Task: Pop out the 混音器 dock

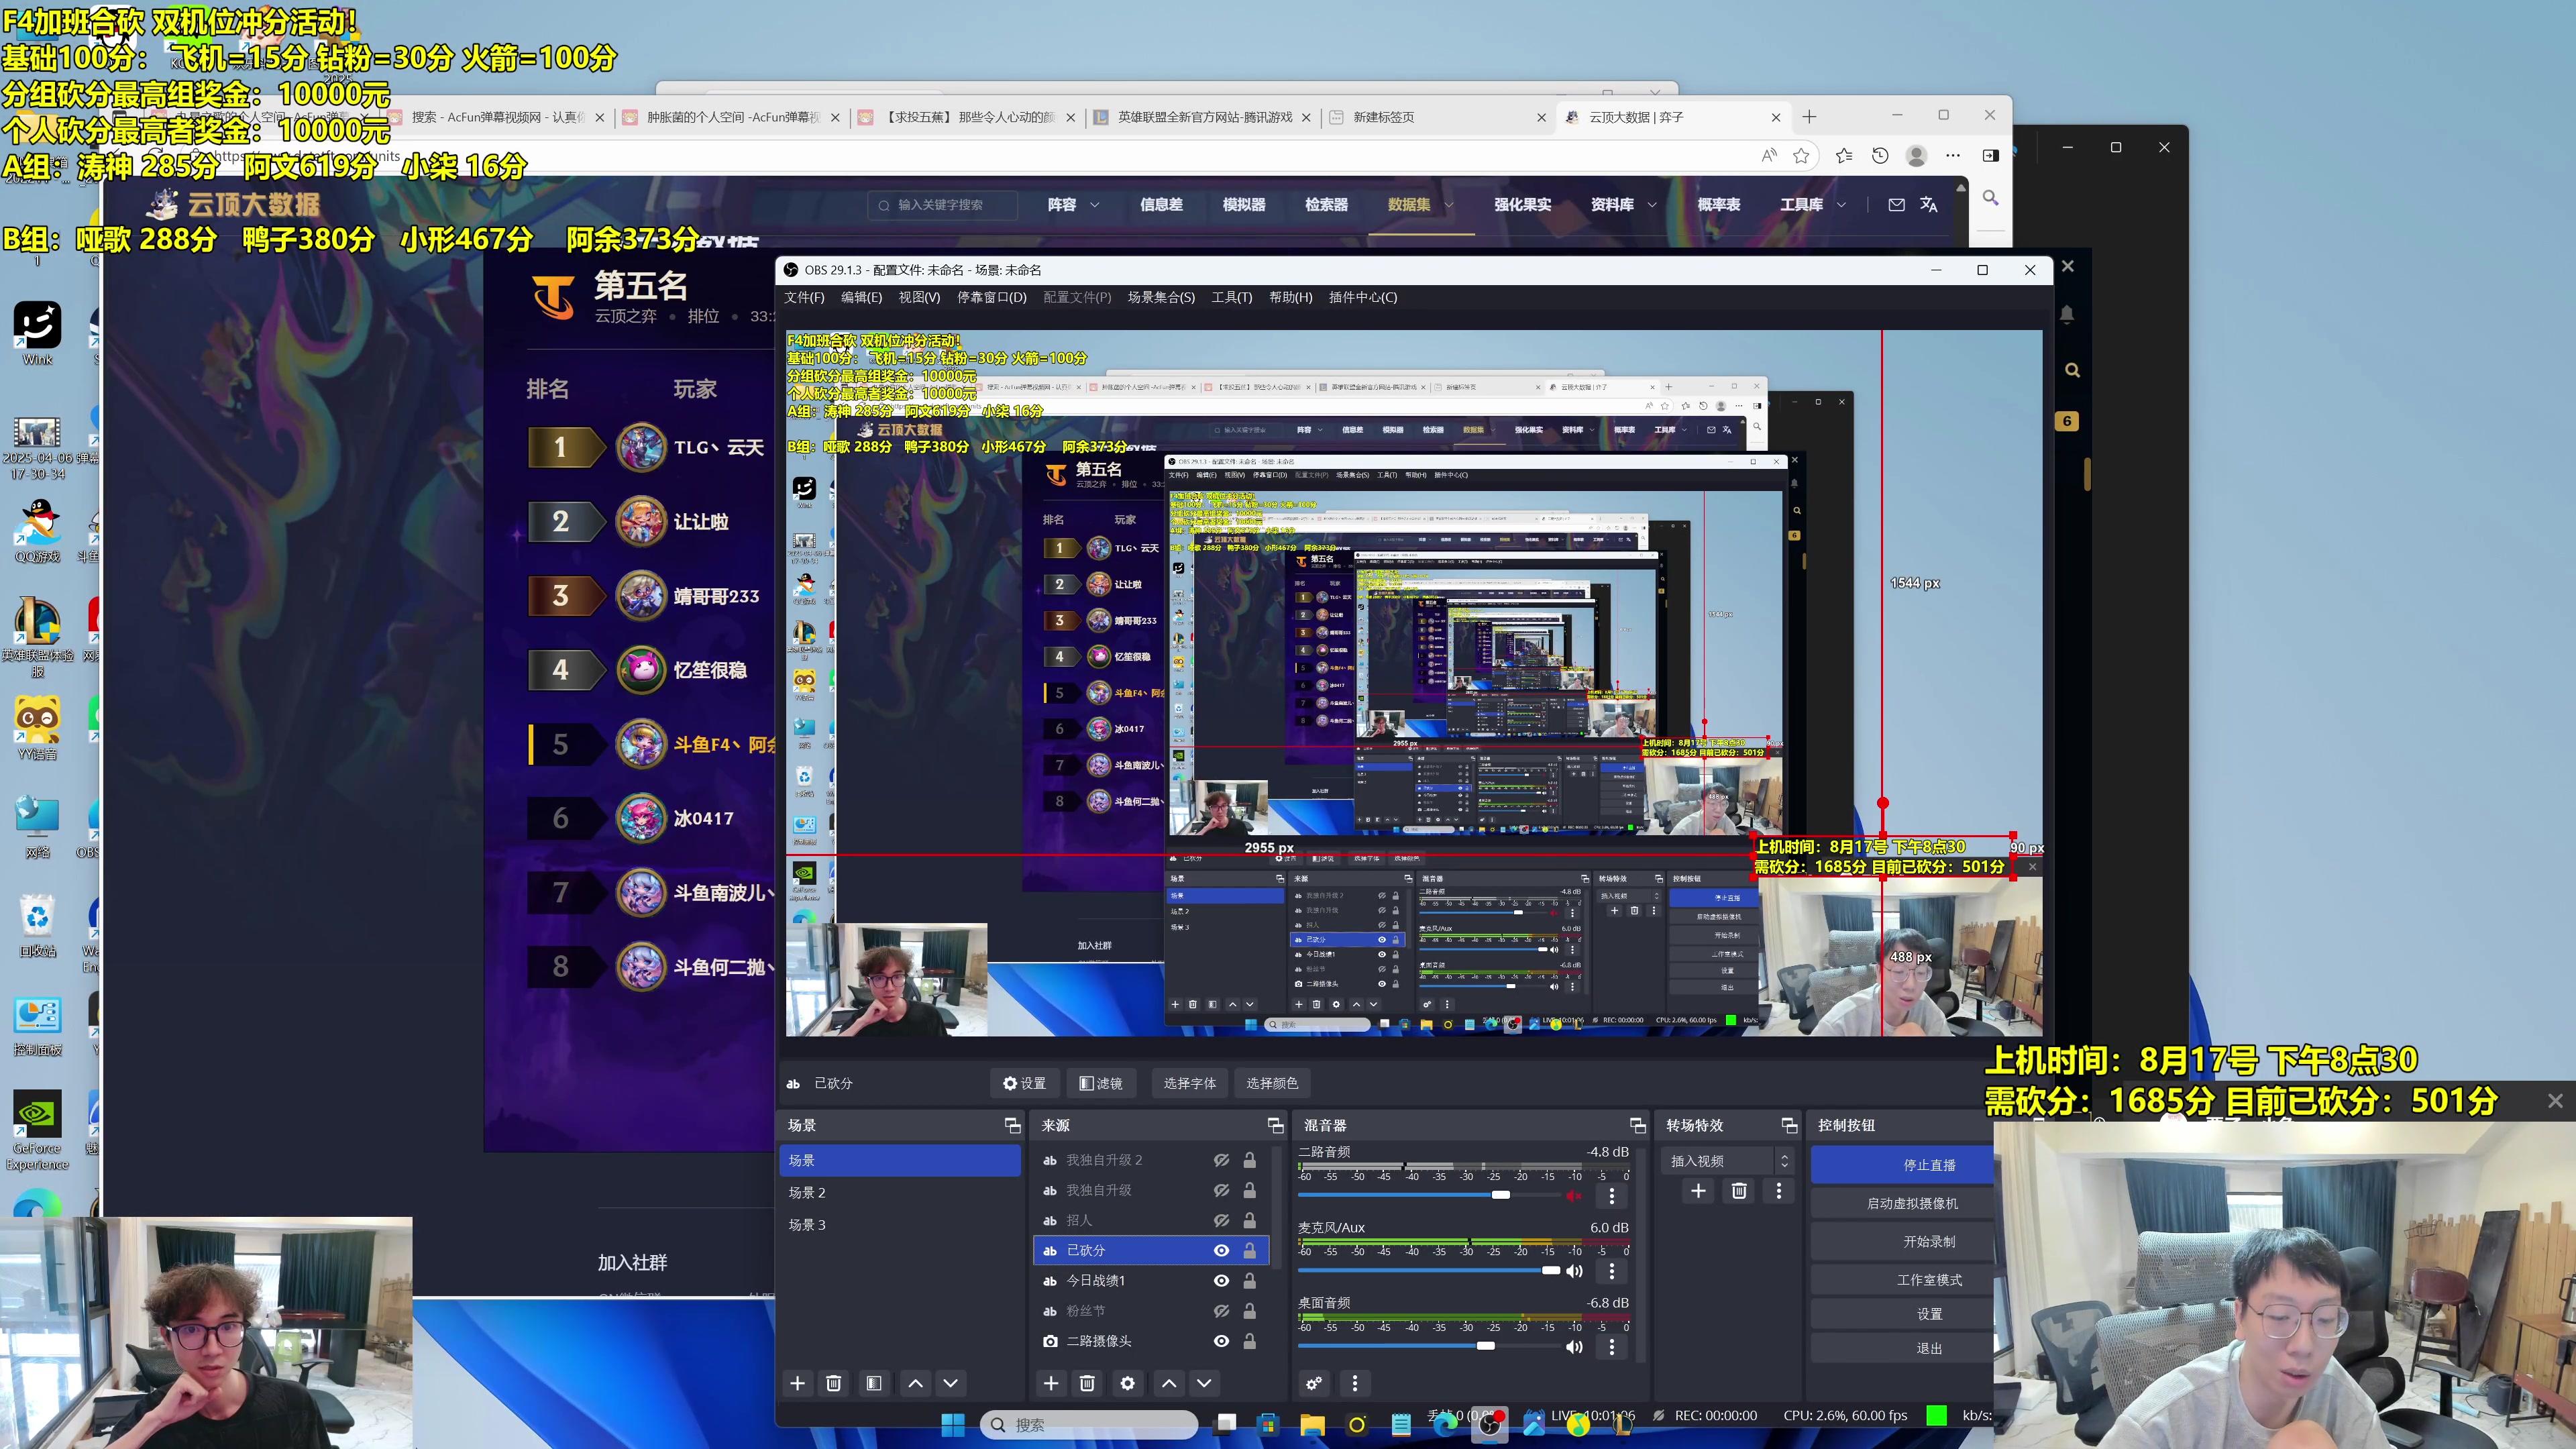Action: [x=1637, y=1125]
